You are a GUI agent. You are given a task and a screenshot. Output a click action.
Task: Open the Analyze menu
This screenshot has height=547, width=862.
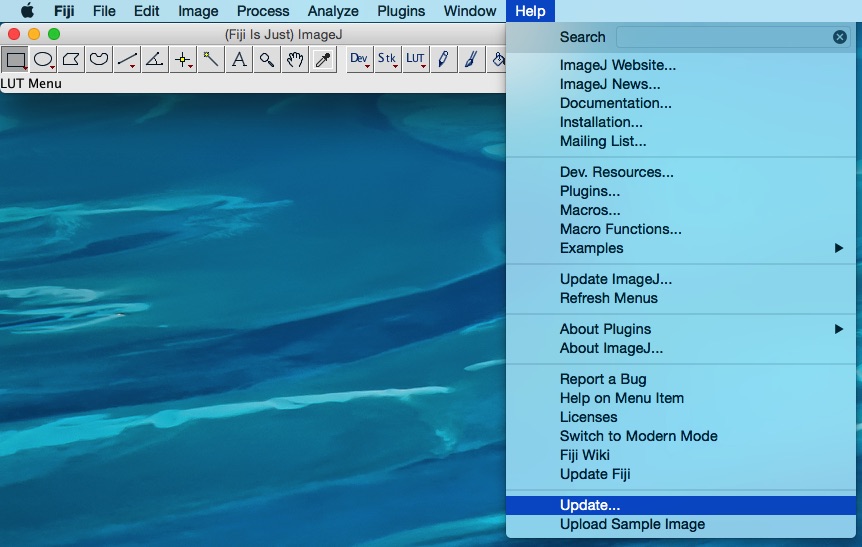click(333, 11)
